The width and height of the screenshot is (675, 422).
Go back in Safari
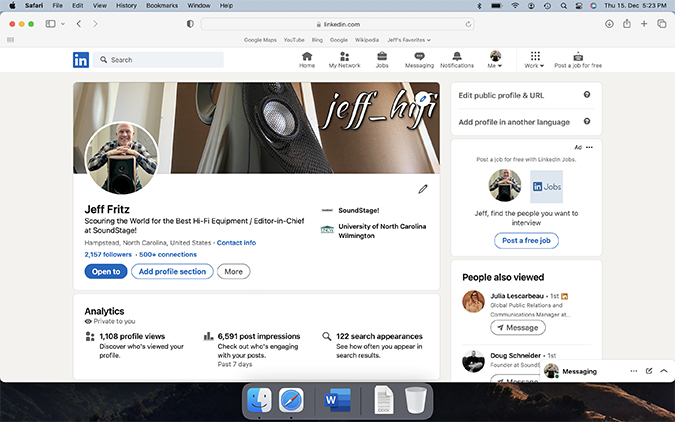79,24
